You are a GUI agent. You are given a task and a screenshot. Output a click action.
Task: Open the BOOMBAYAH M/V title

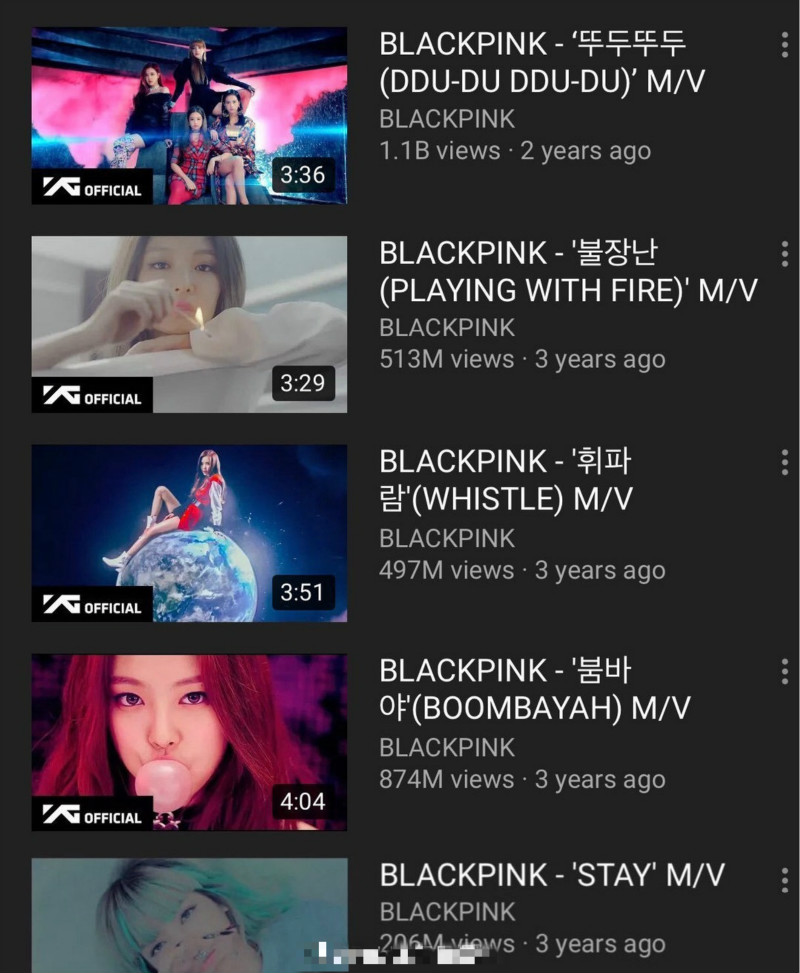click(534, 689)
